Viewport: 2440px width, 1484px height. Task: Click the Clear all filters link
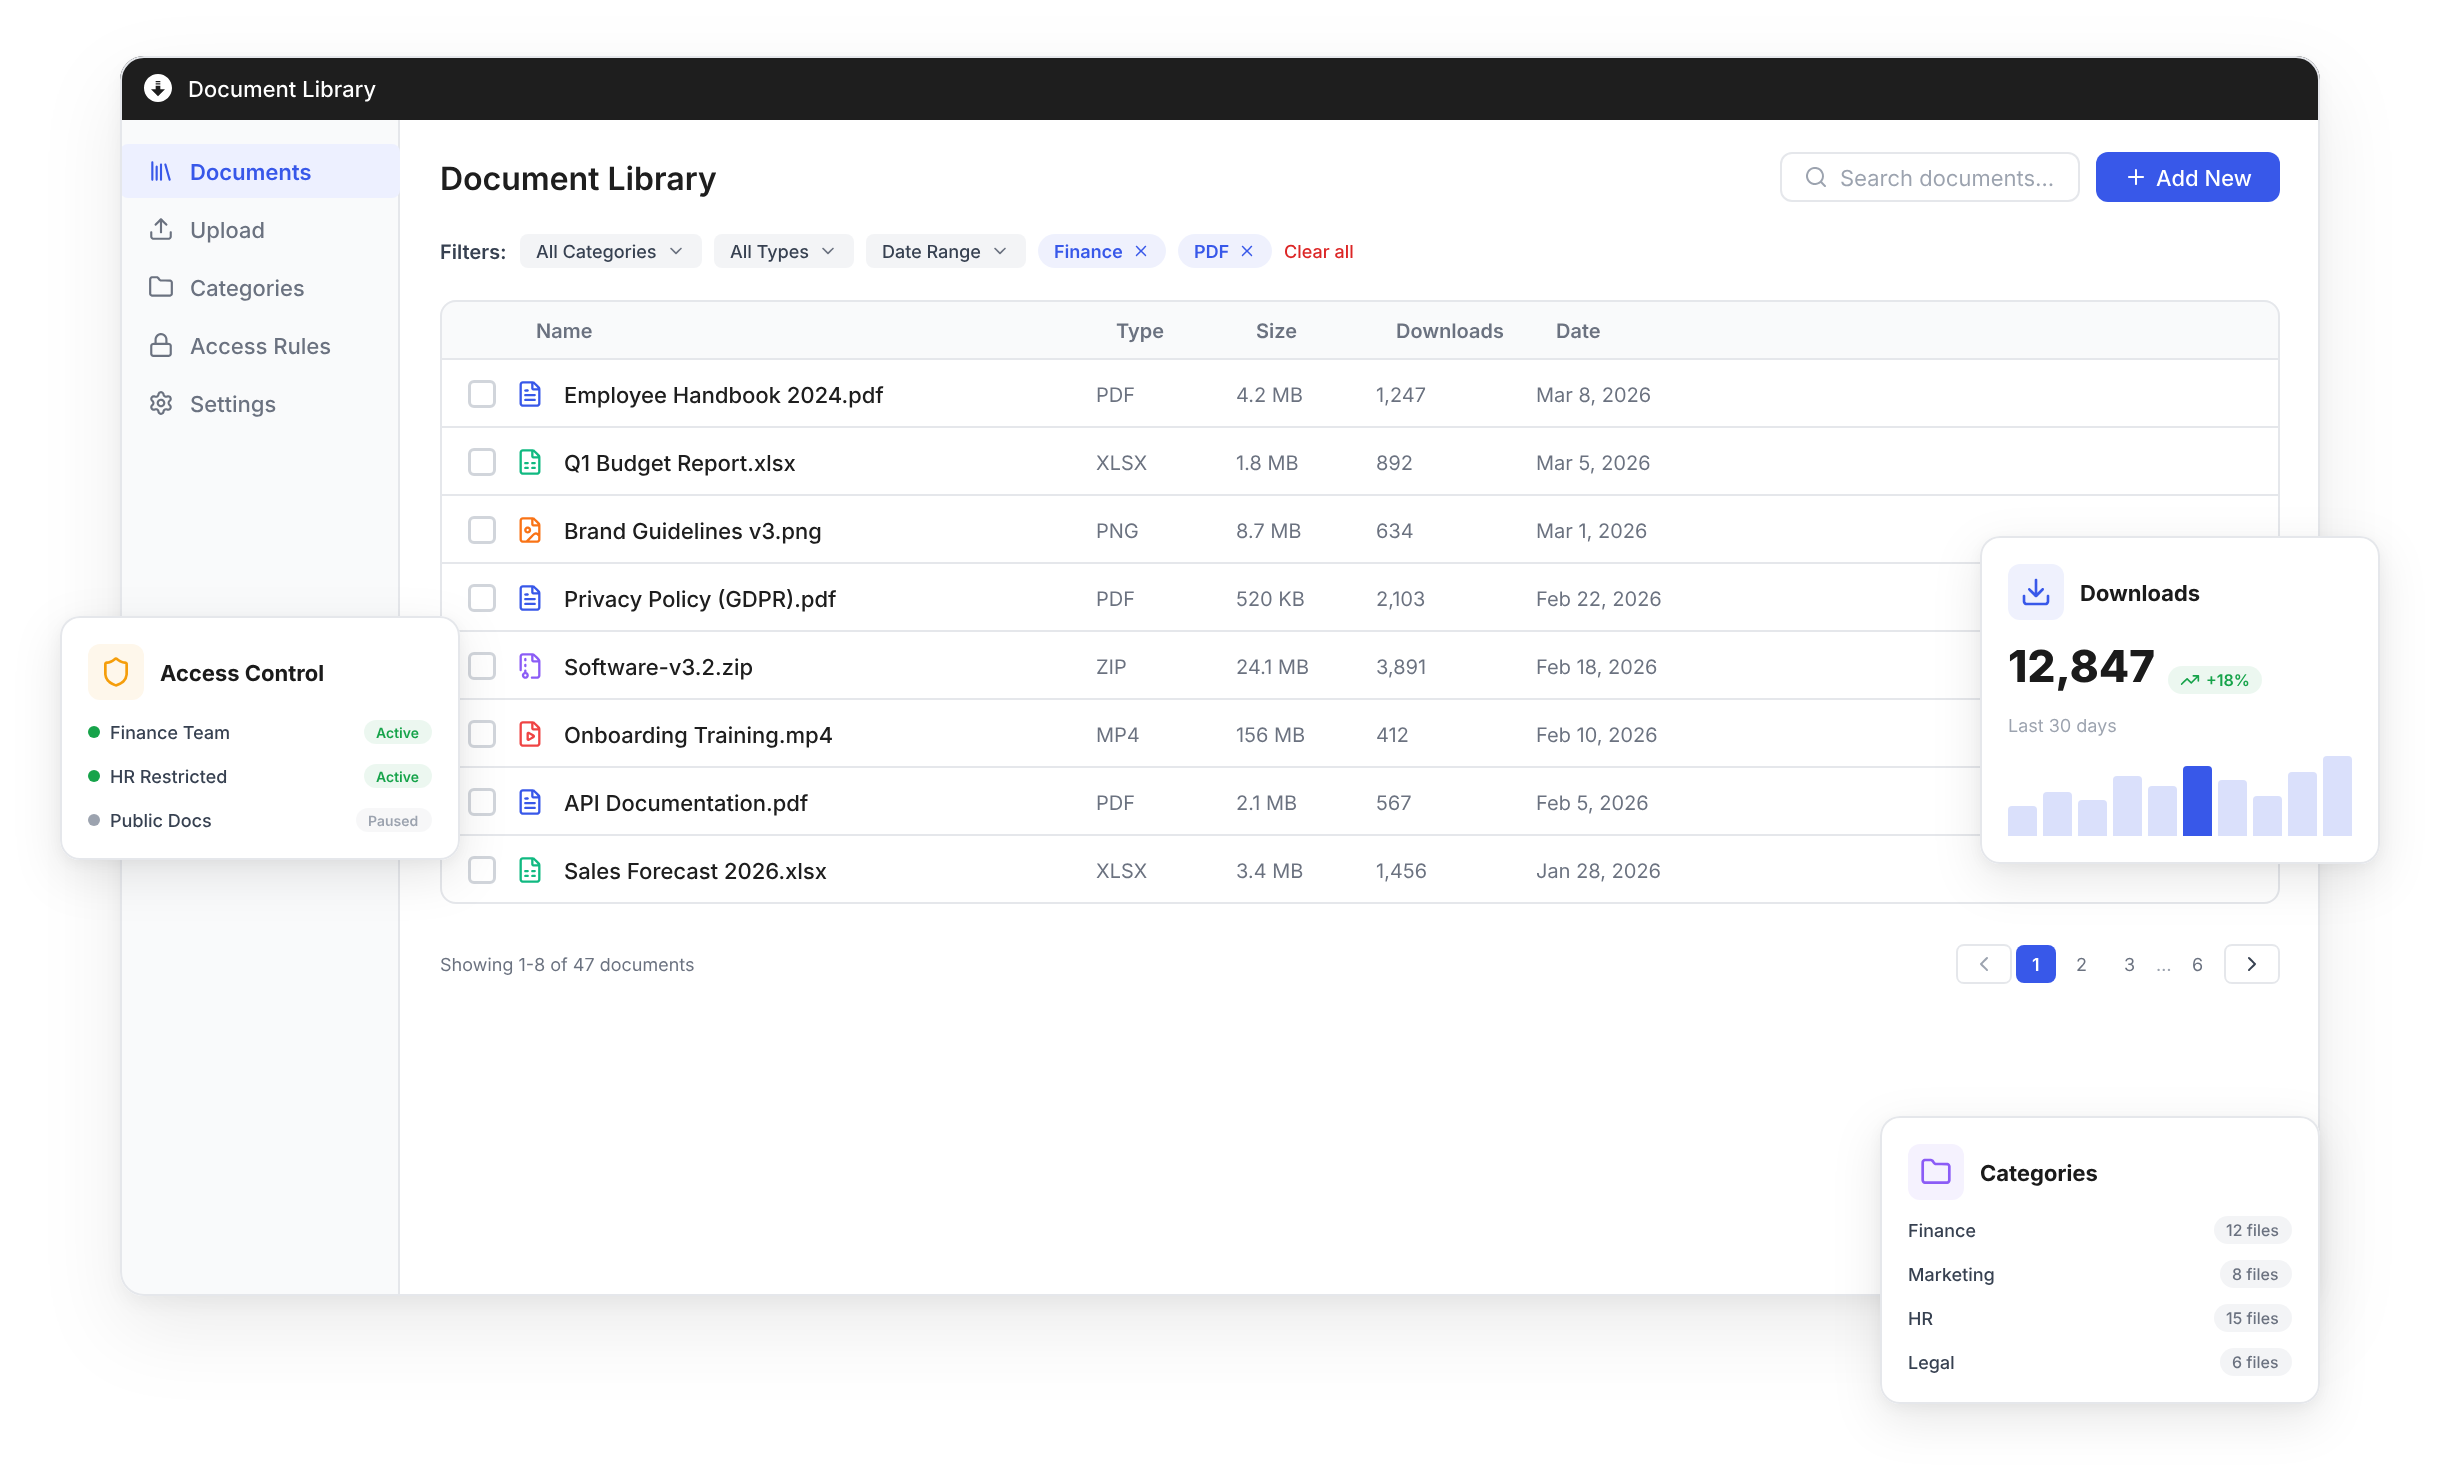1318,251
